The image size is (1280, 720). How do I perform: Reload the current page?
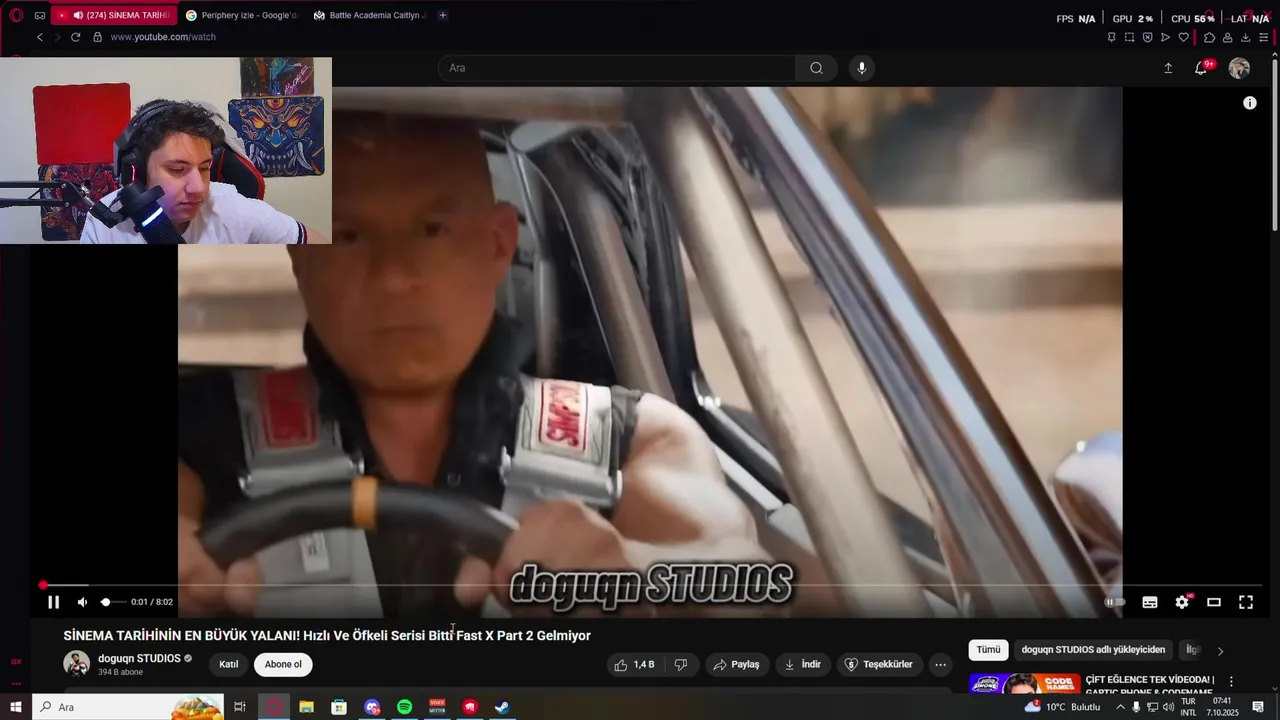[75, 37]
